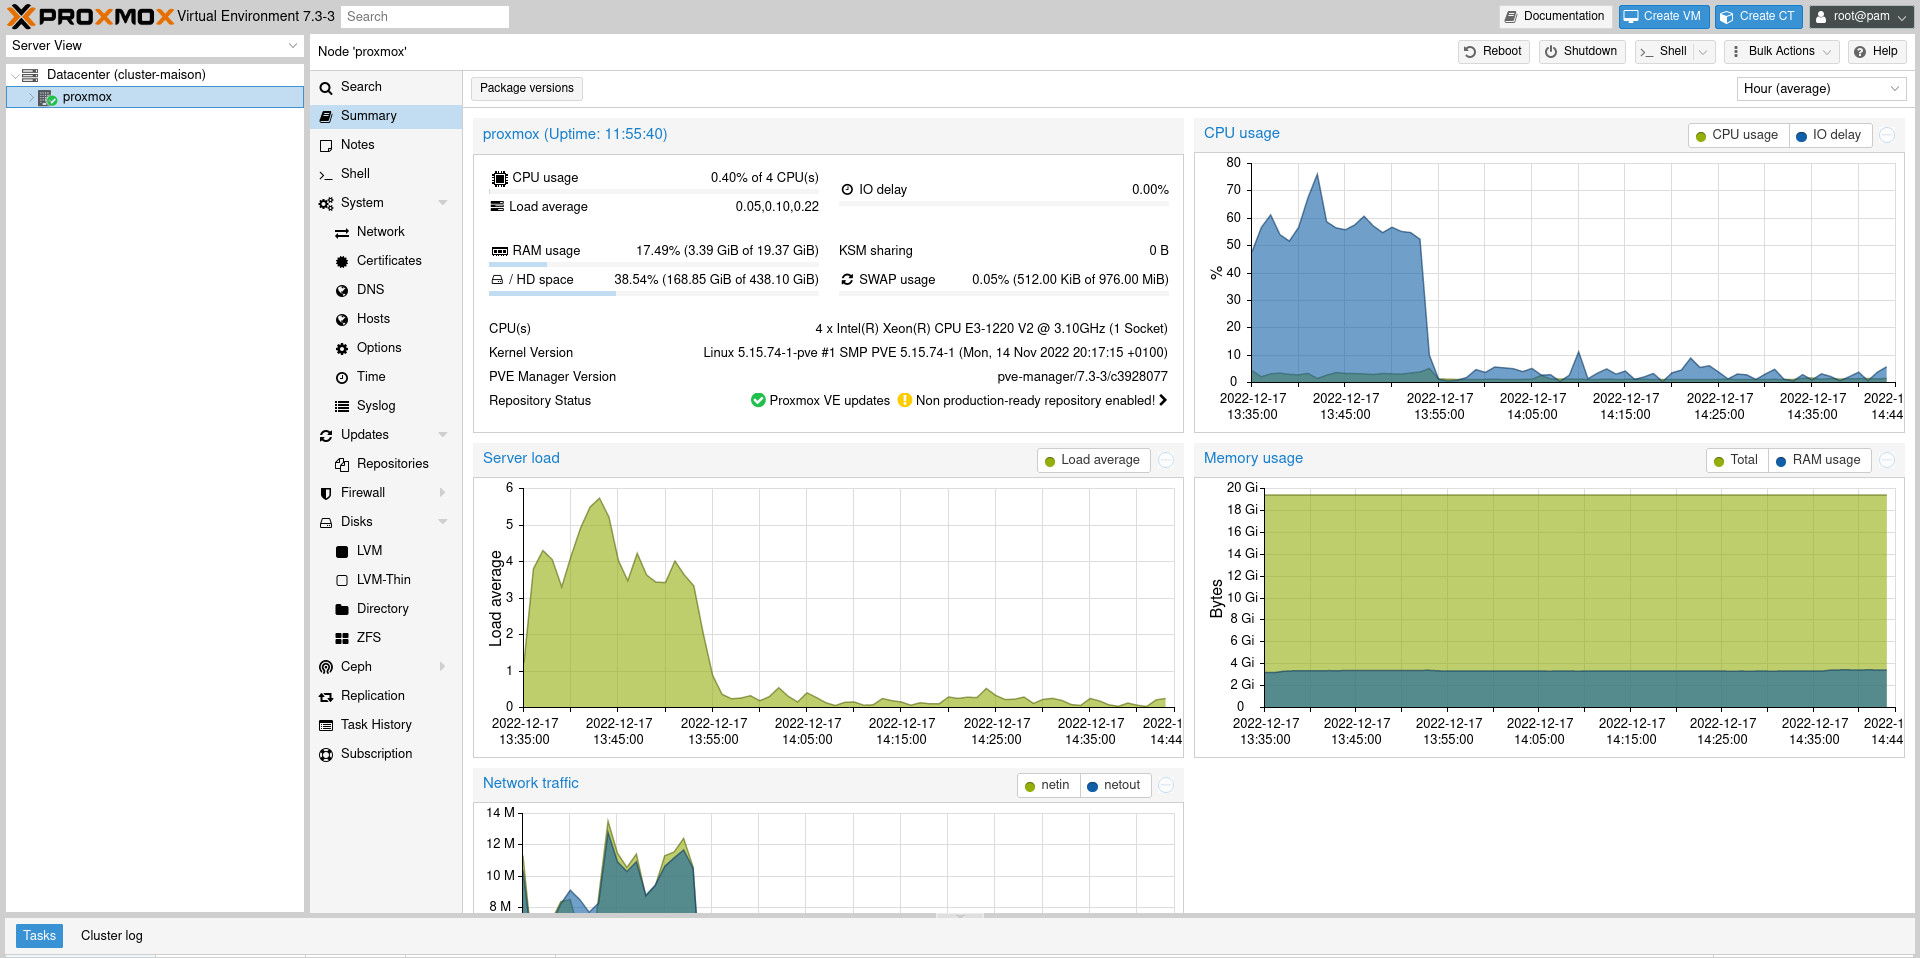Click the Time clock icon

point(342,378)
